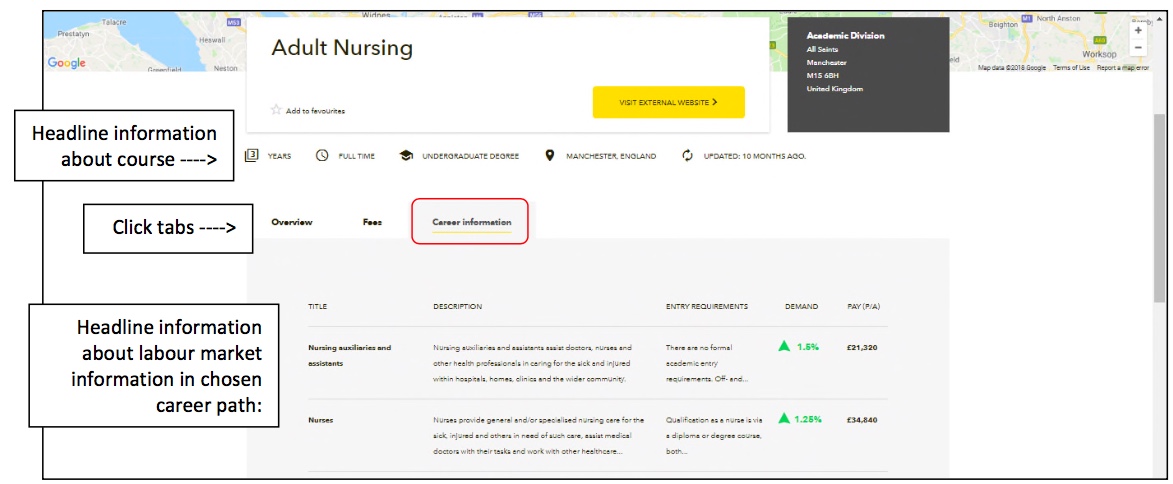This screenshot has width=1173, height=484.
Task: Click the graduation cap icon for Undergraduate Degree
Action: (406, 156)
